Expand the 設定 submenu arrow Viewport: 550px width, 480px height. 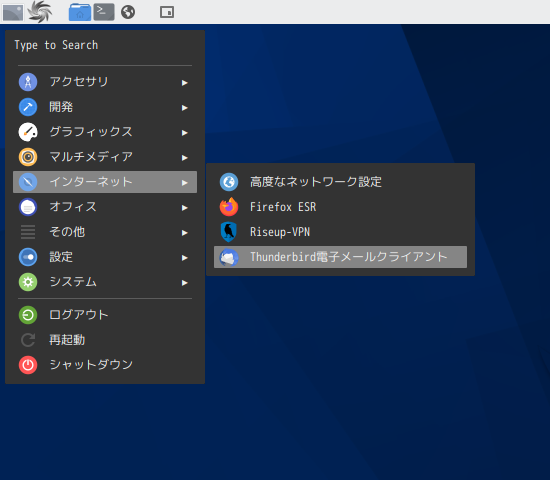(x=185, y=258)
